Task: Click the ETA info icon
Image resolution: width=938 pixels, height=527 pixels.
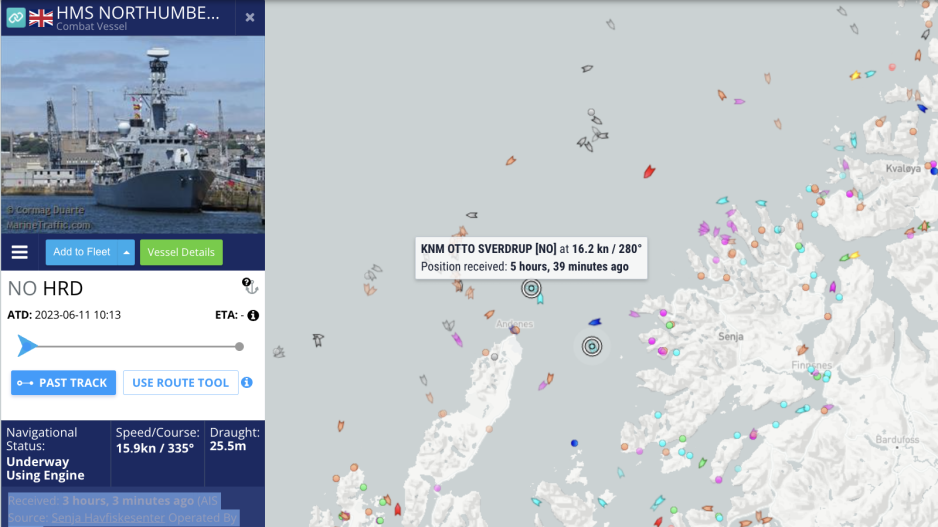Action: click(x=253, y=315)
